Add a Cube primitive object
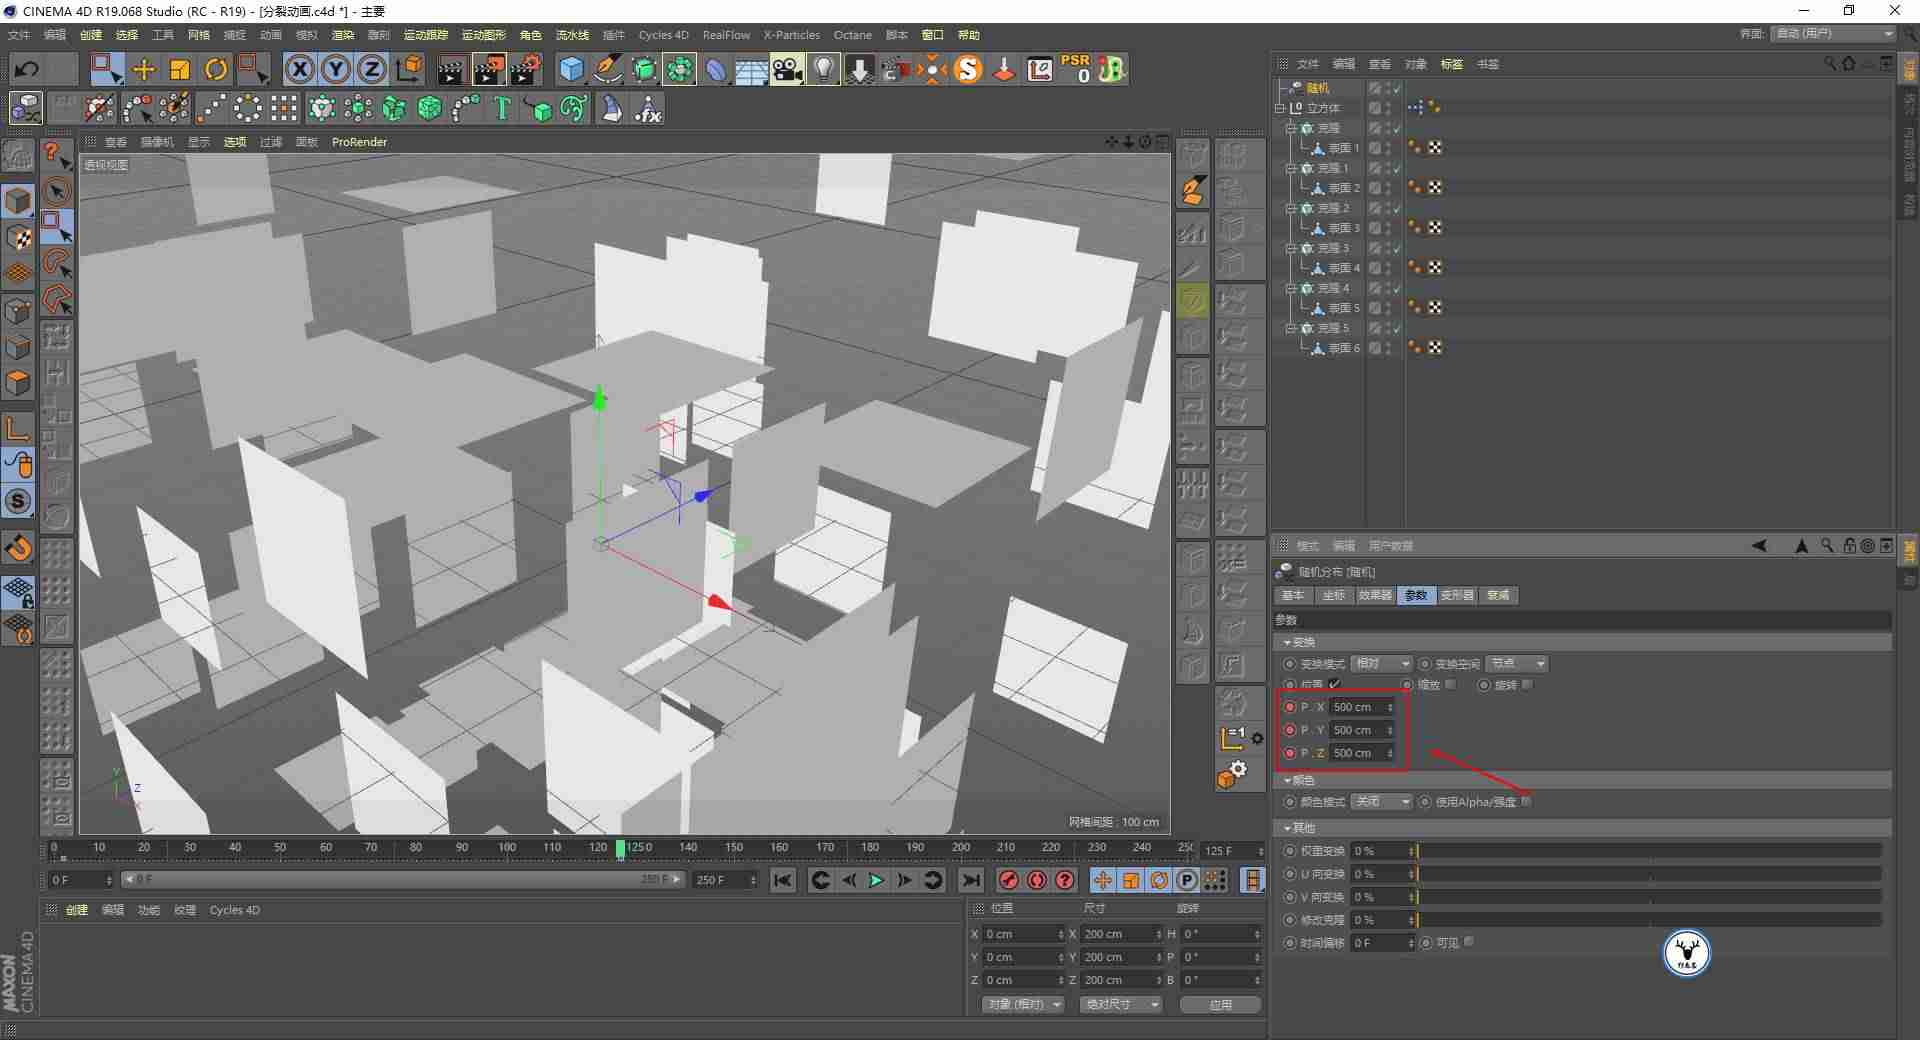 [571, 69]
